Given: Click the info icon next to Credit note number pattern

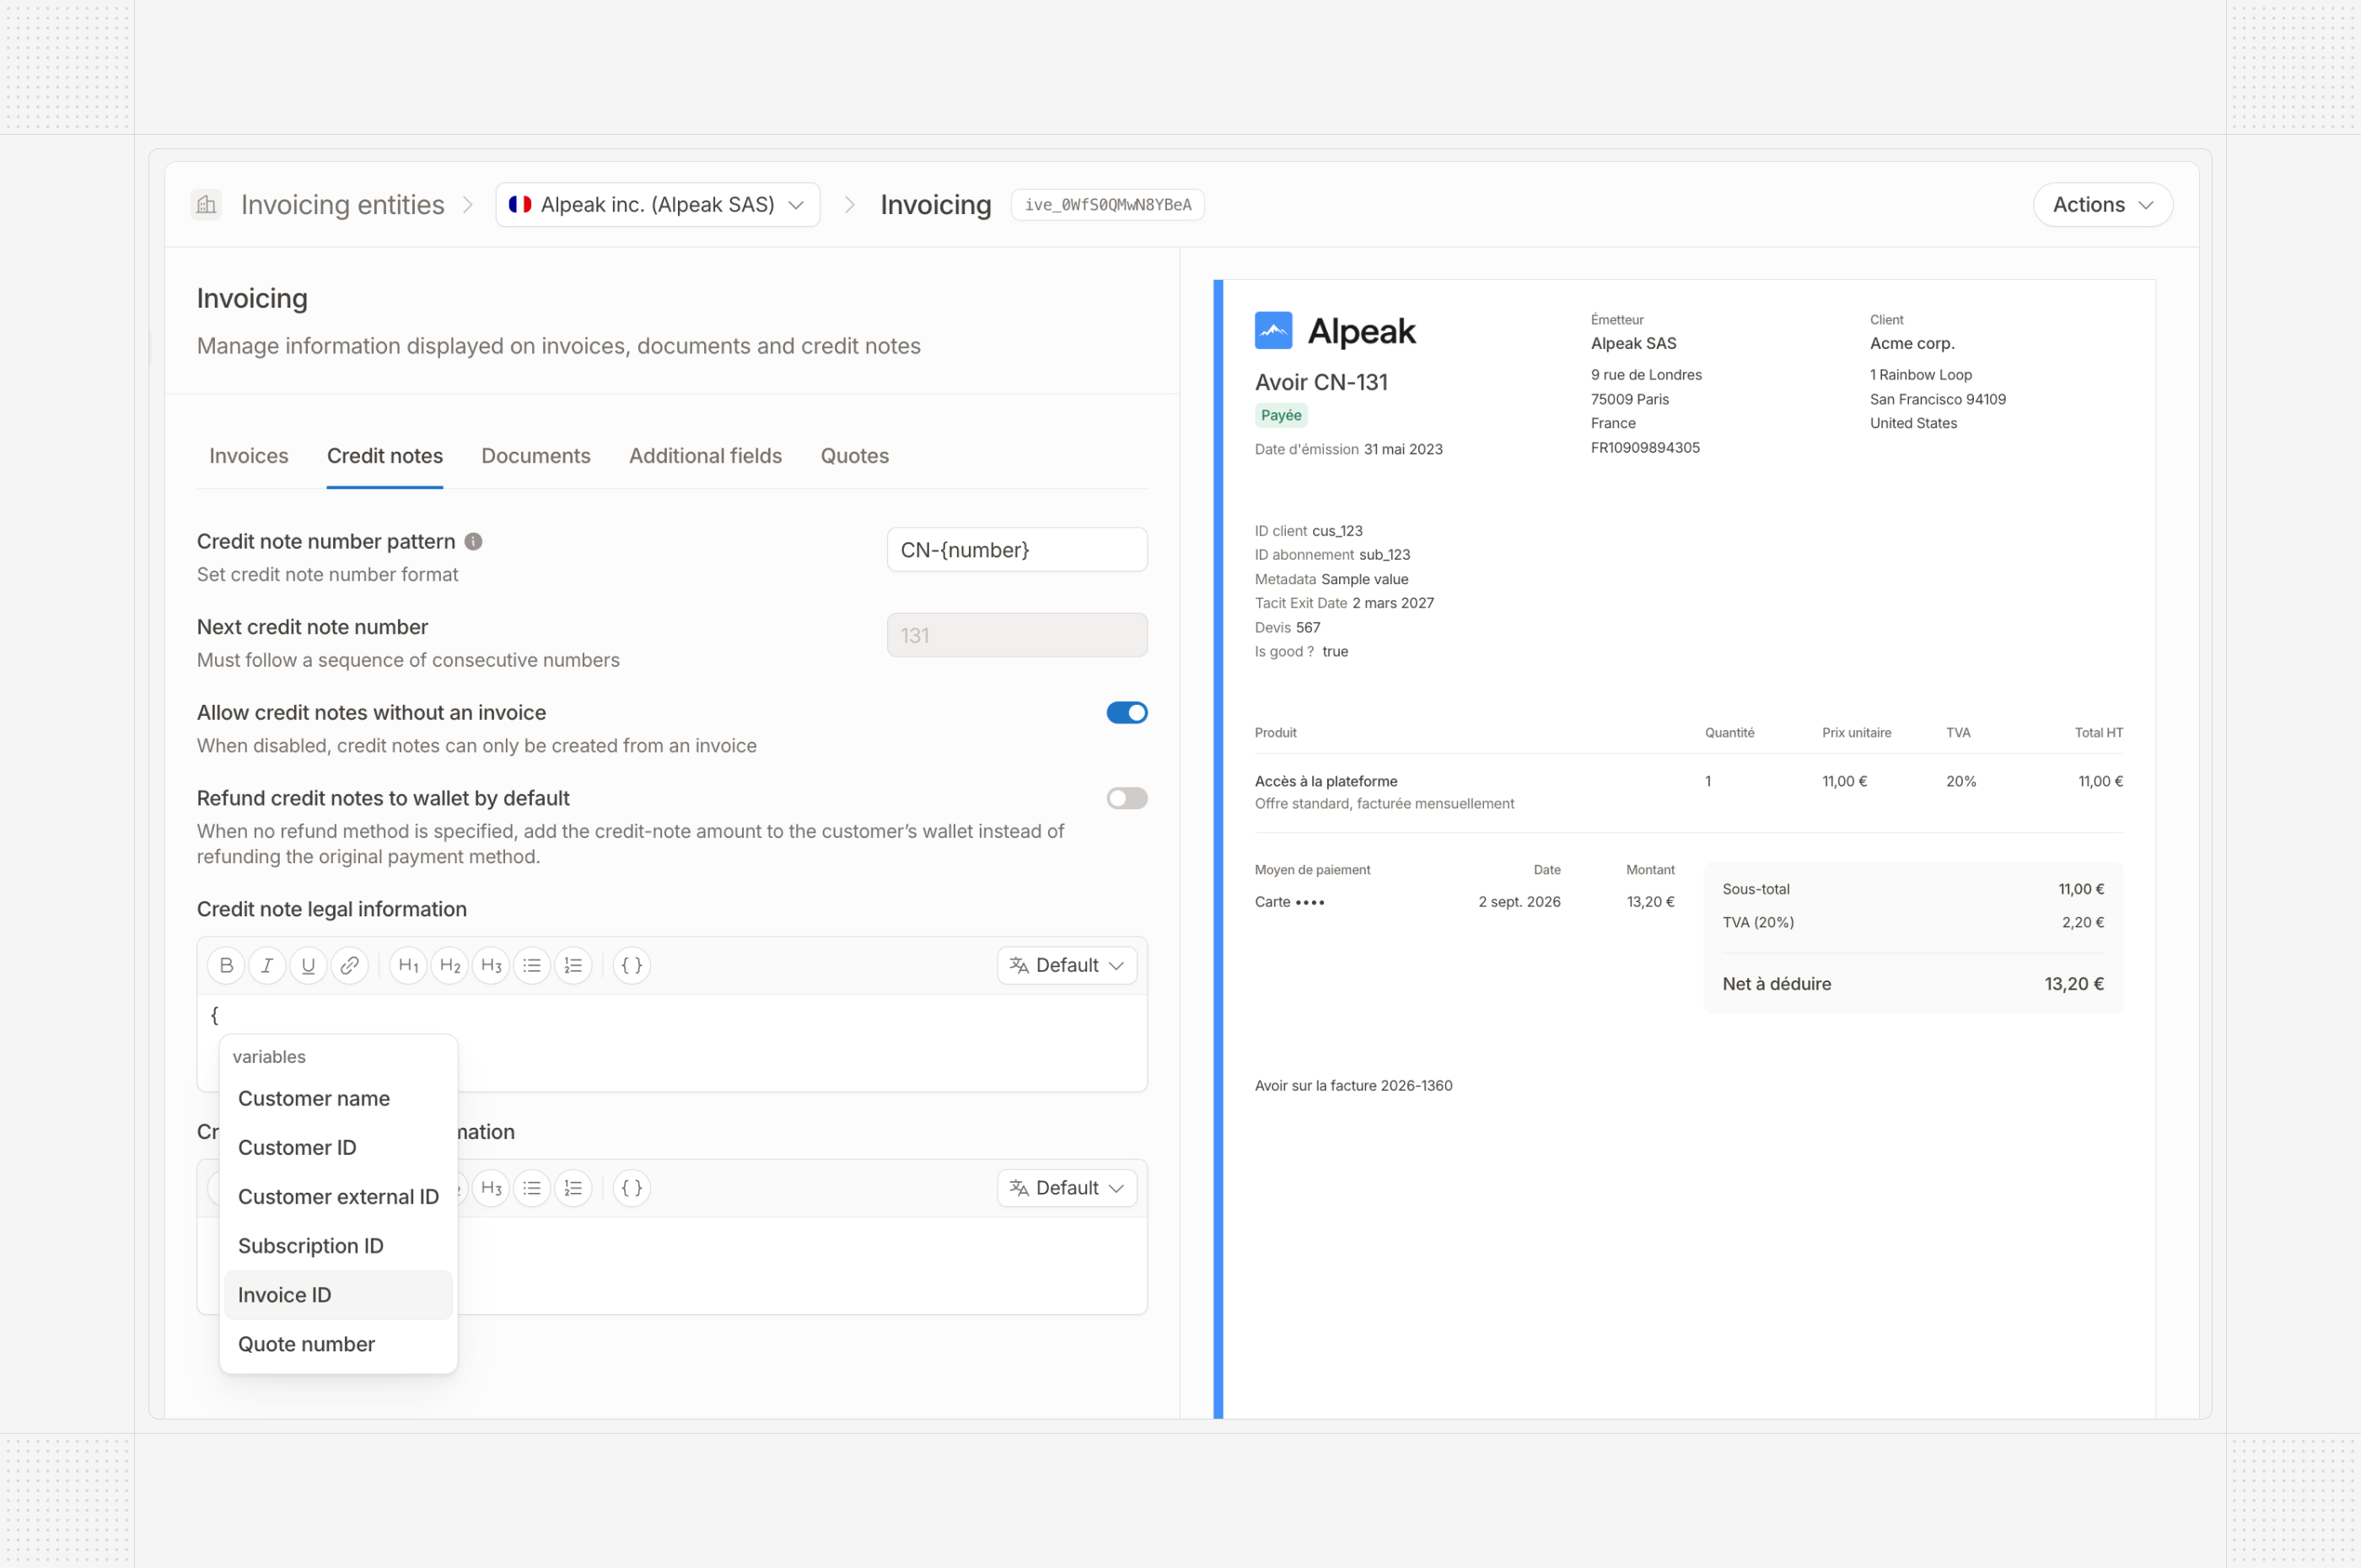Looking at the screenshot, I should click(474, 541).
